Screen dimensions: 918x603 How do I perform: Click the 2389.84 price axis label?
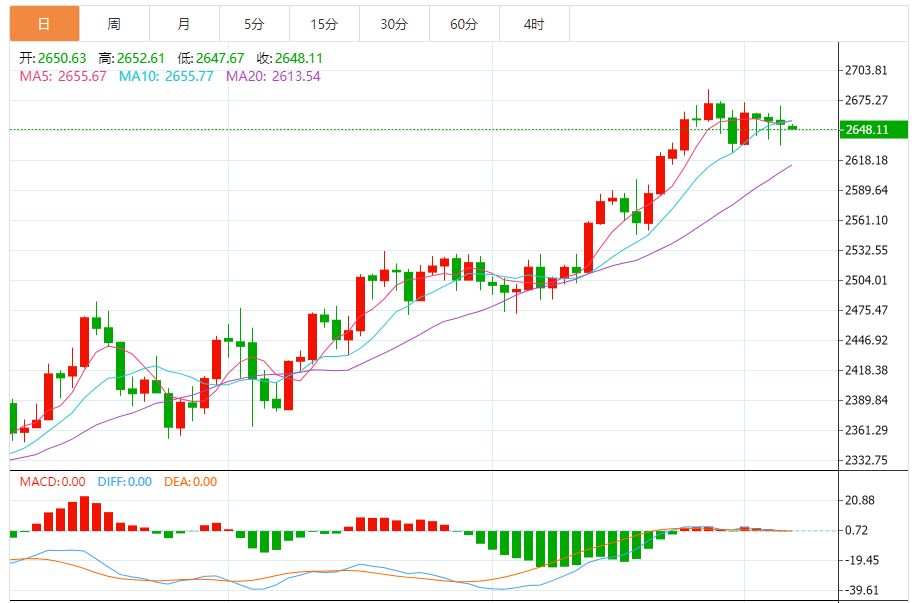866,400
